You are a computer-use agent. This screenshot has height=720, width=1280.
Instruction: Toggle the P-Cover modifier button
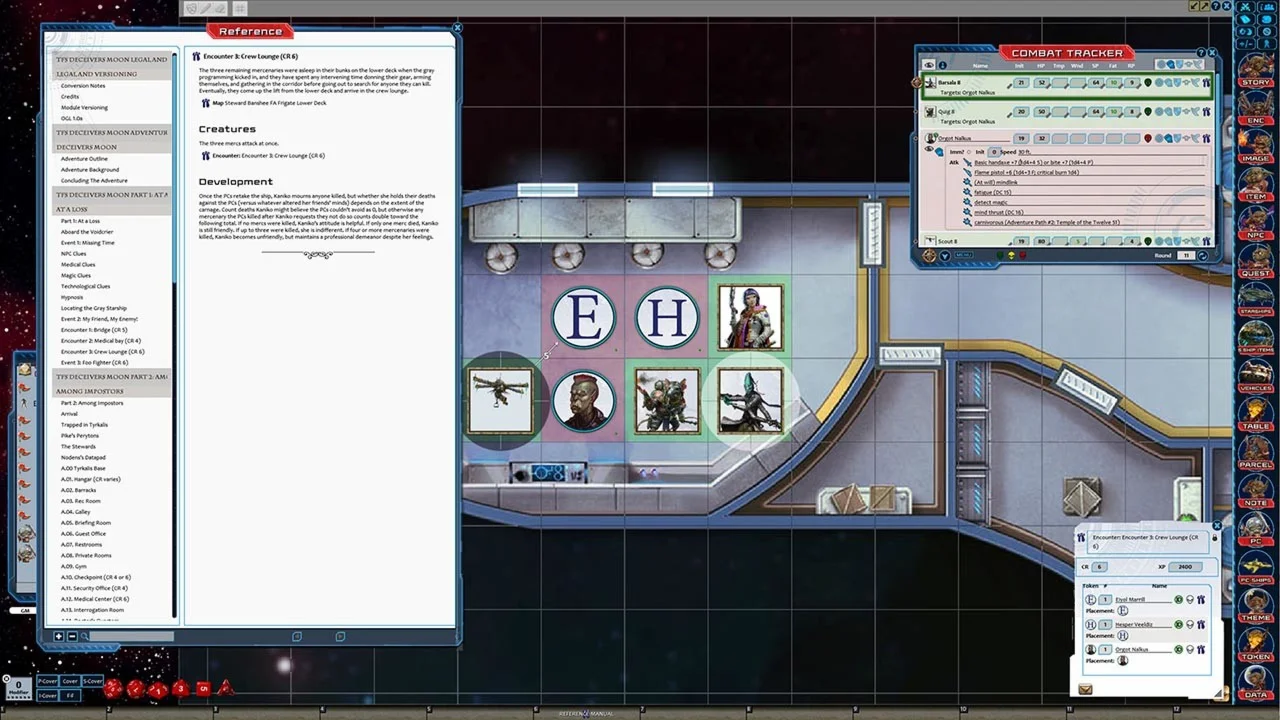pyautogui.click(x=47, y=681)
